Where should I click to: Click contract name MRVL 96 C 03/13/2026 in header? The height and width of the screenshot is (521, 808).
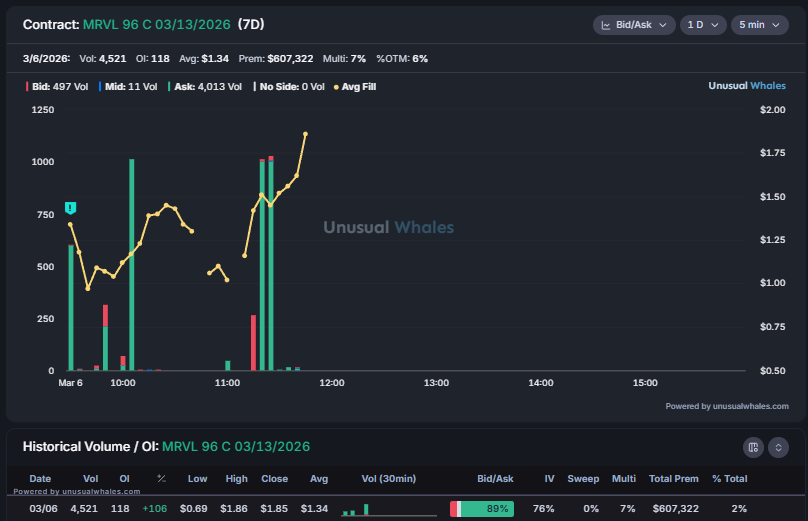pos(157,25)
